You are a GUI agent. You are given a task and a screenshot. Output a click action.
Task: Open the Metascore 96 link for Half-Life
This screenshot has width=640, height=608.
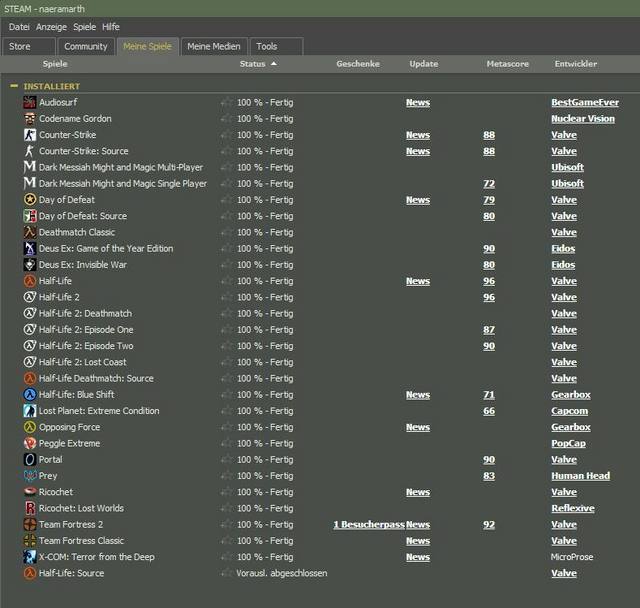[489, 281]
